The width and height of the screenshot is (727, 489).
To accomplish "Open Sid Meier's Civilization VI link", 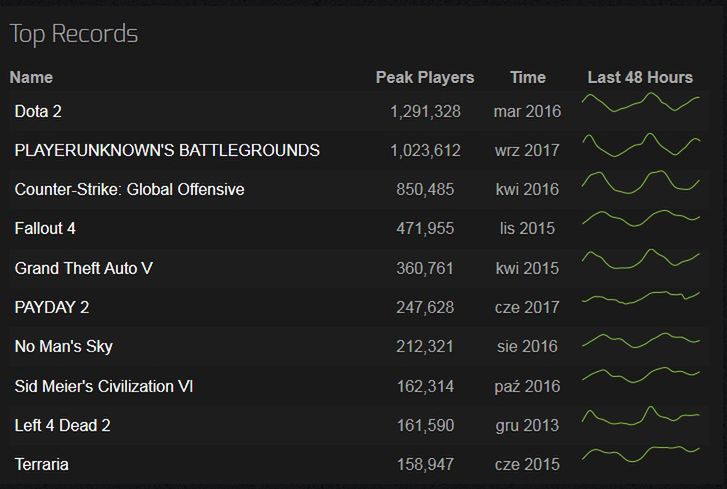I will coord(104,386).
